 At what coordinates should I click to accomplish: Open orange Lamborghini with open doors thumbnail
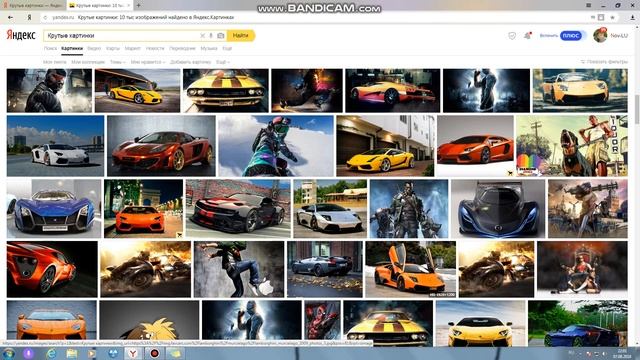tap(410, 269)
